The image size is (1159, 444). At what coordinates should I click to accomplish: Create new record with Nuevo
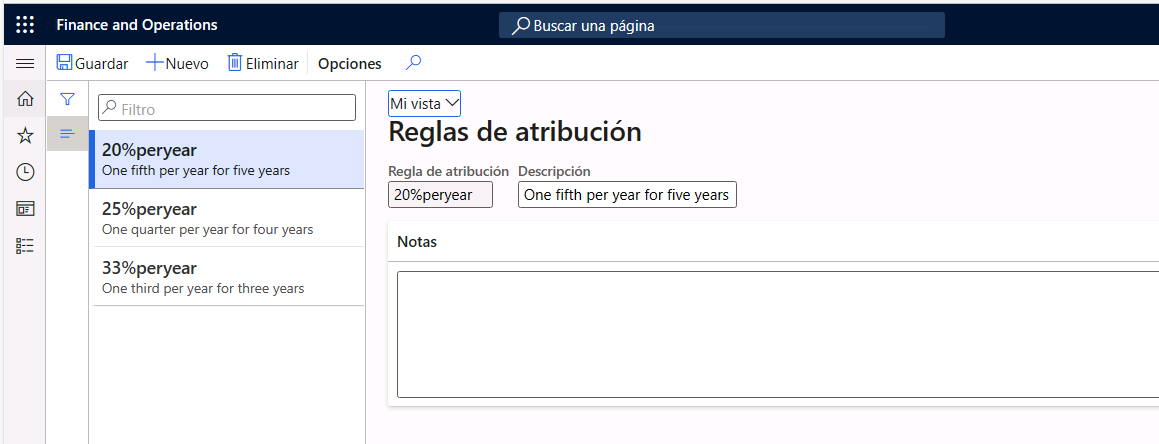[177, 64]
